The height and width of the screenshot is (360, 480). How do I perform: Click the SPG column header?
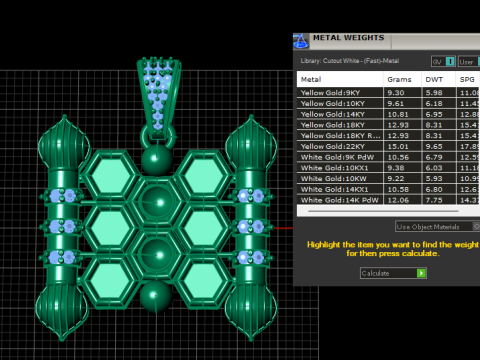point(468,79)
